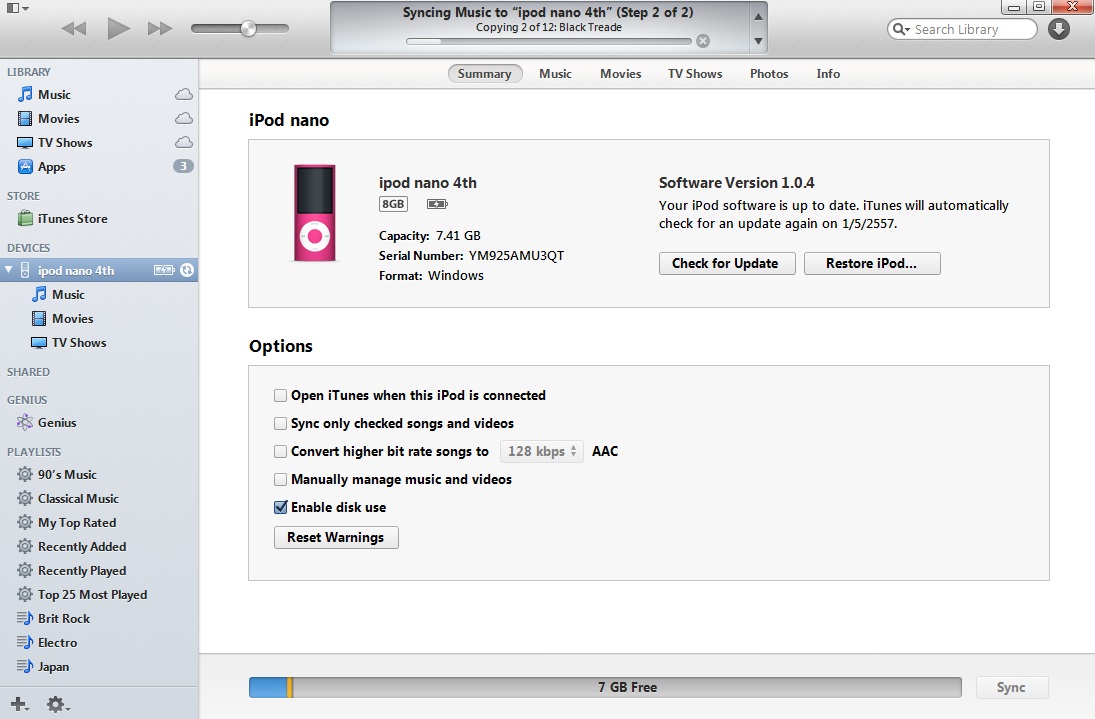Open the My Top Rated playlist

point(77,522)
